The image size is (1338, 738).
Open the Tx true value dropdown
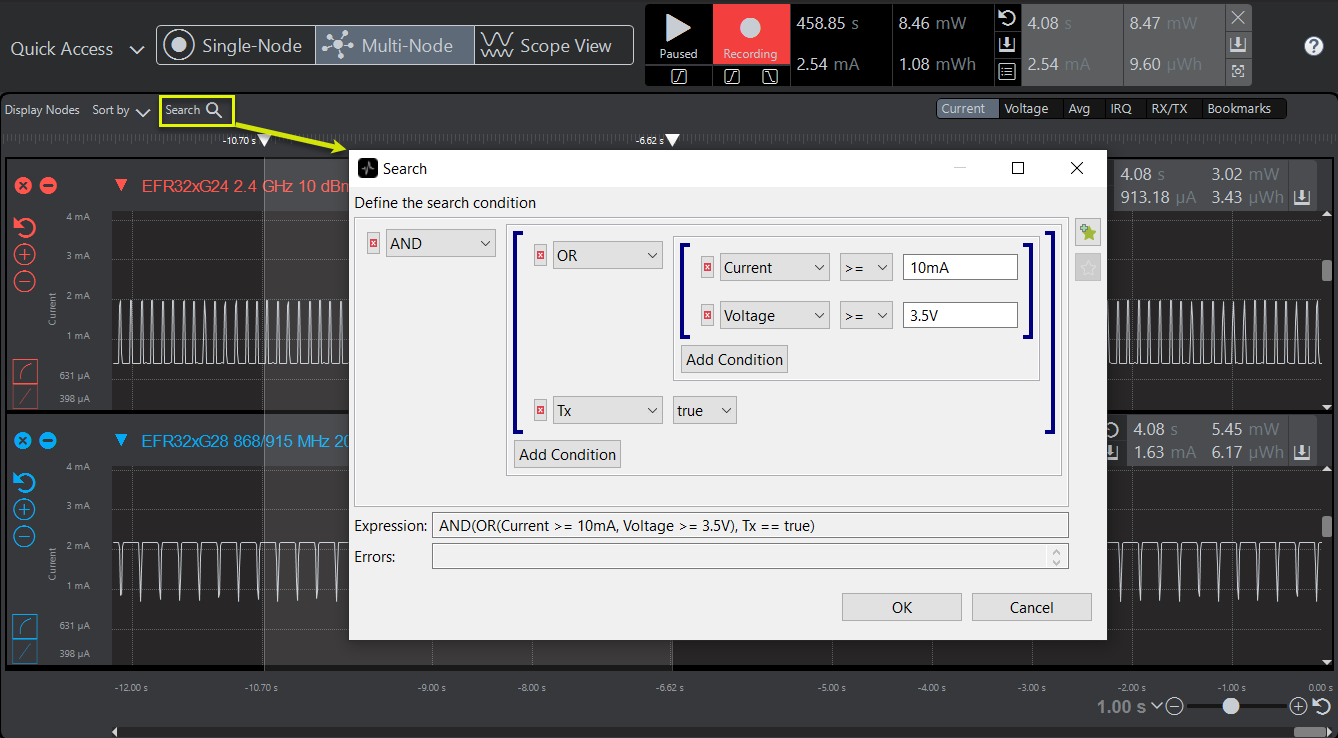click(x=704, y=411)
